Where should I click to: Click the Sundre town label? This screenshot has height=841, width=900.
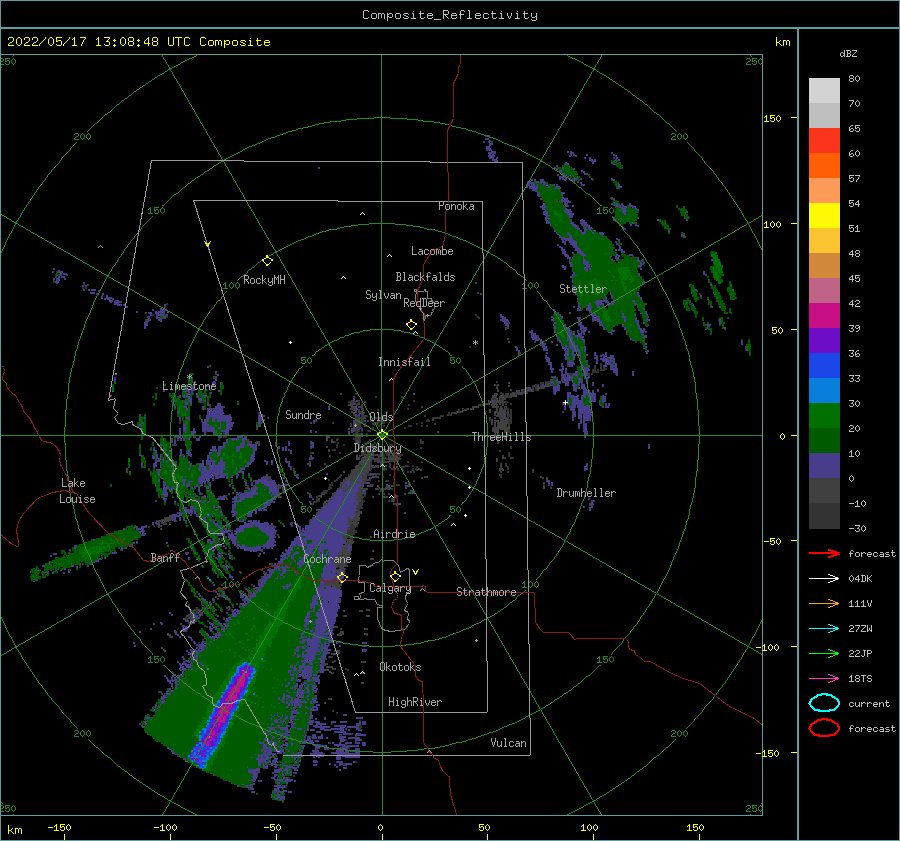[x=303, y=414]
